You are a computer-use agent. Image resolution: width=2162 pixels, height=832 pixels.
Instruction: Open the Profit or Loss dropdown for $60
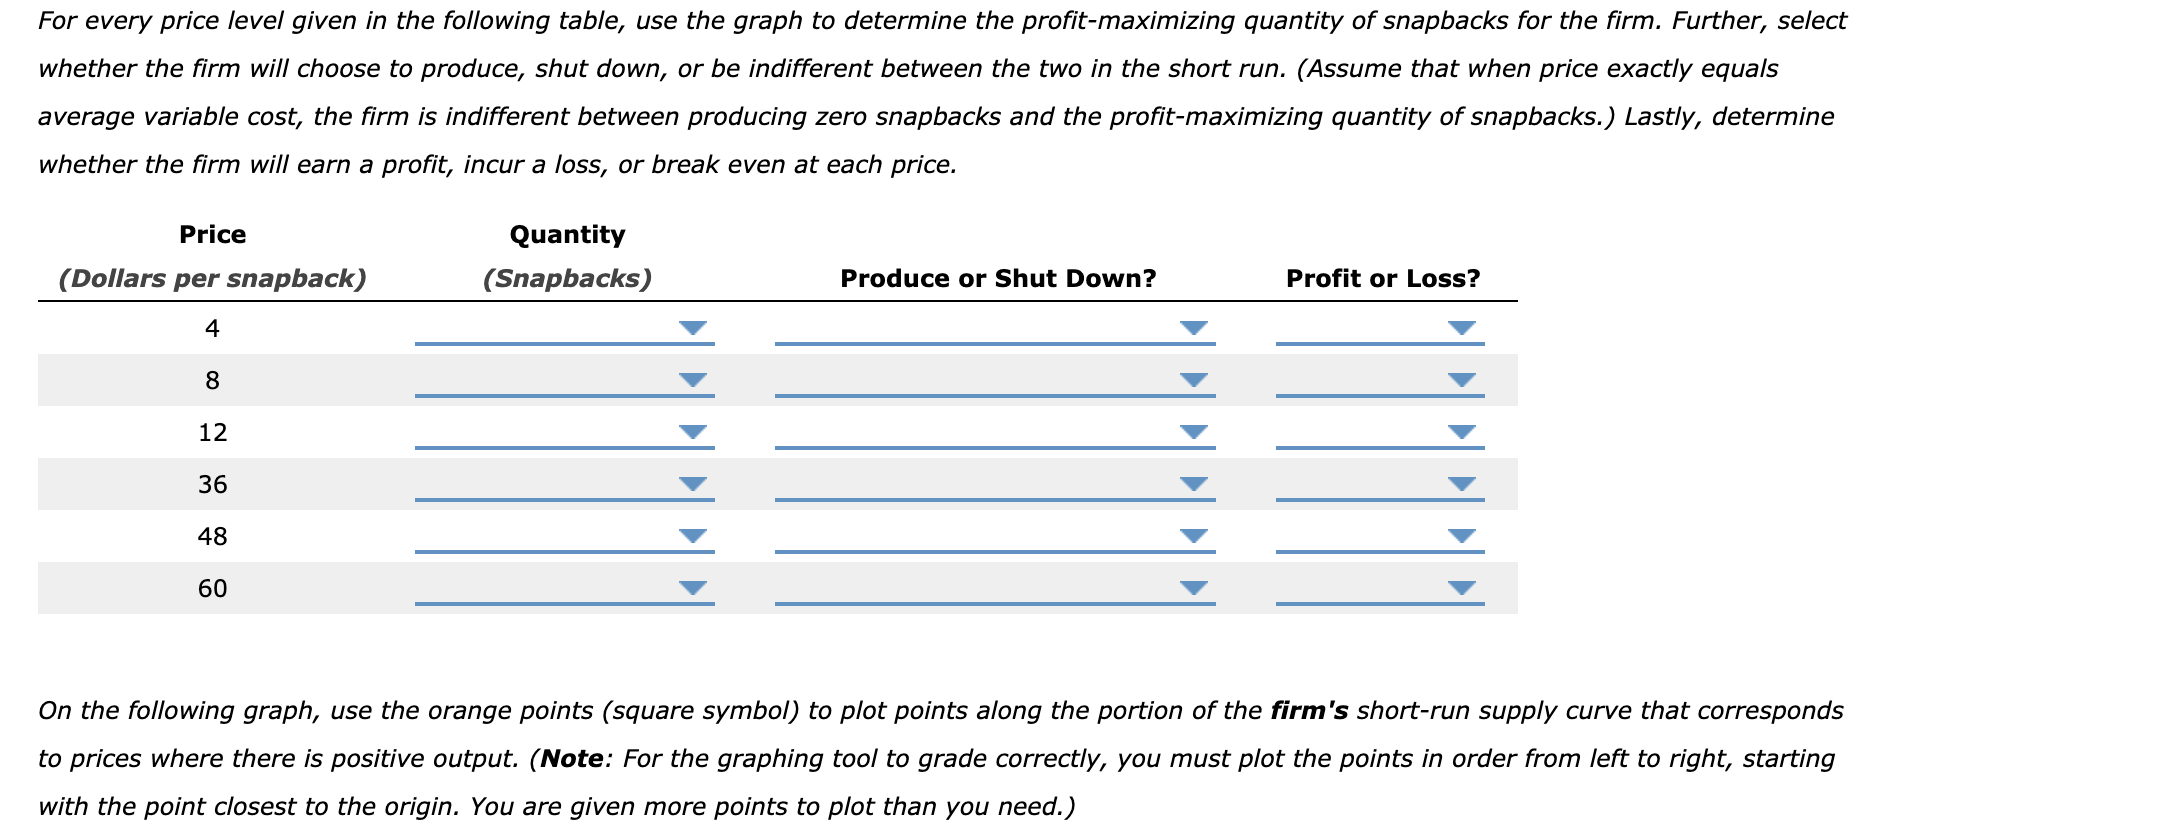[1461, 586]
